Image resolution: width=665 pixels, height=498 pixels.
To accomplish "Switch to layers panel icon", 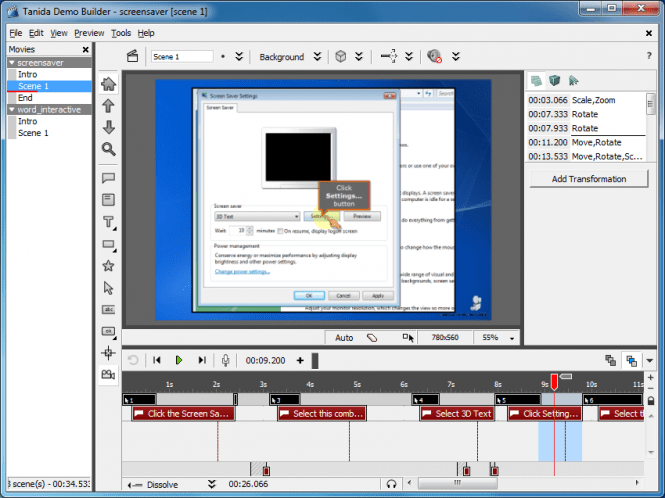I will (x=536, y=80).
